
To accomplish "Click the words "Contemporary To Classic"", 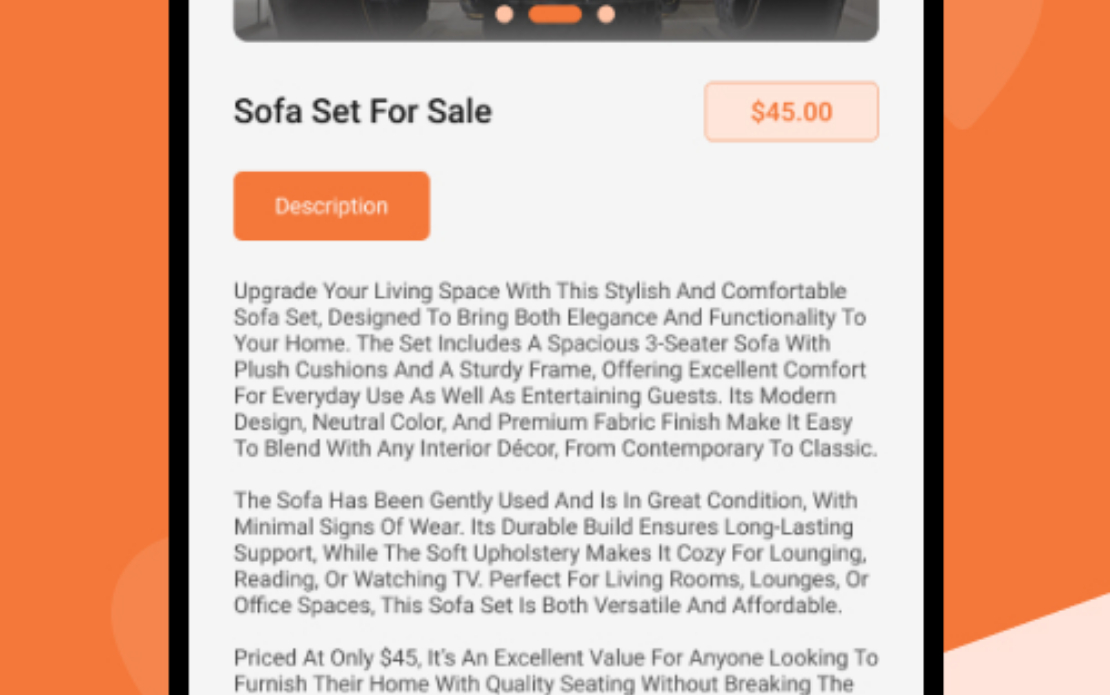I will 748,448.
